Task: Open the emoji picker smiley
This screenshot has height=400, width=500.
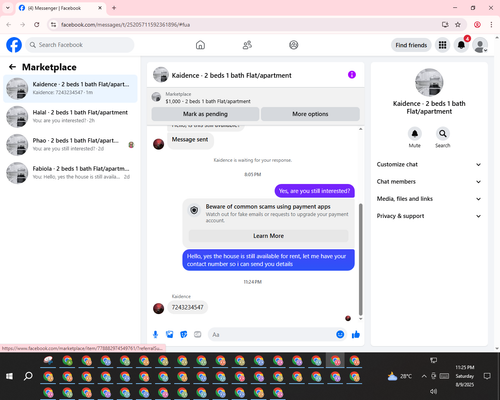Action: (x=340, y=334)
